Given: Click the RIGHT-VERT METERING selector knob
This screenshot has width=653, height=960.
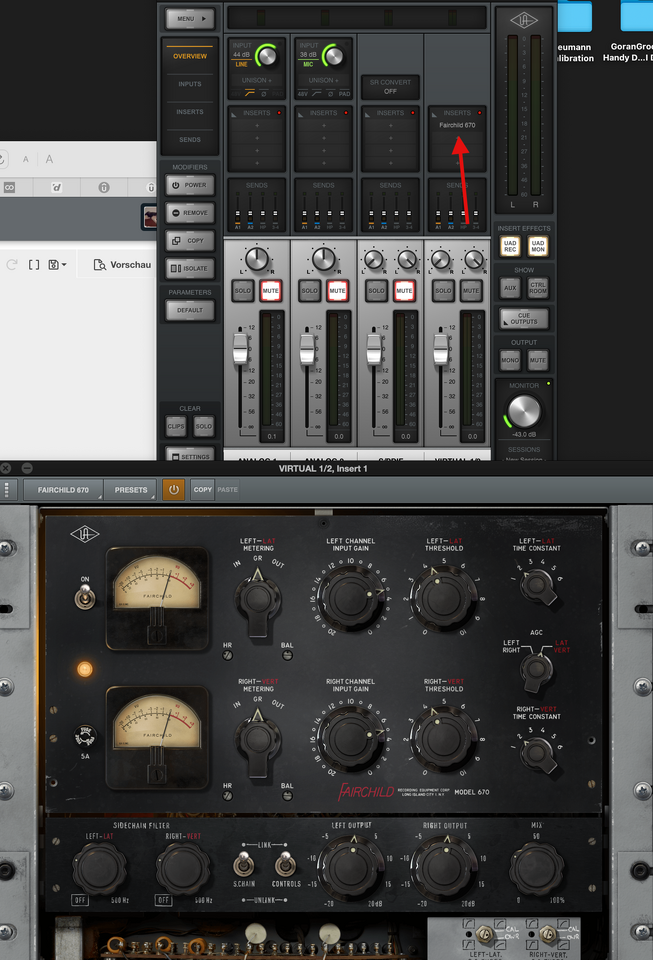Looking at the screenshot, I should tap(258, 741).
